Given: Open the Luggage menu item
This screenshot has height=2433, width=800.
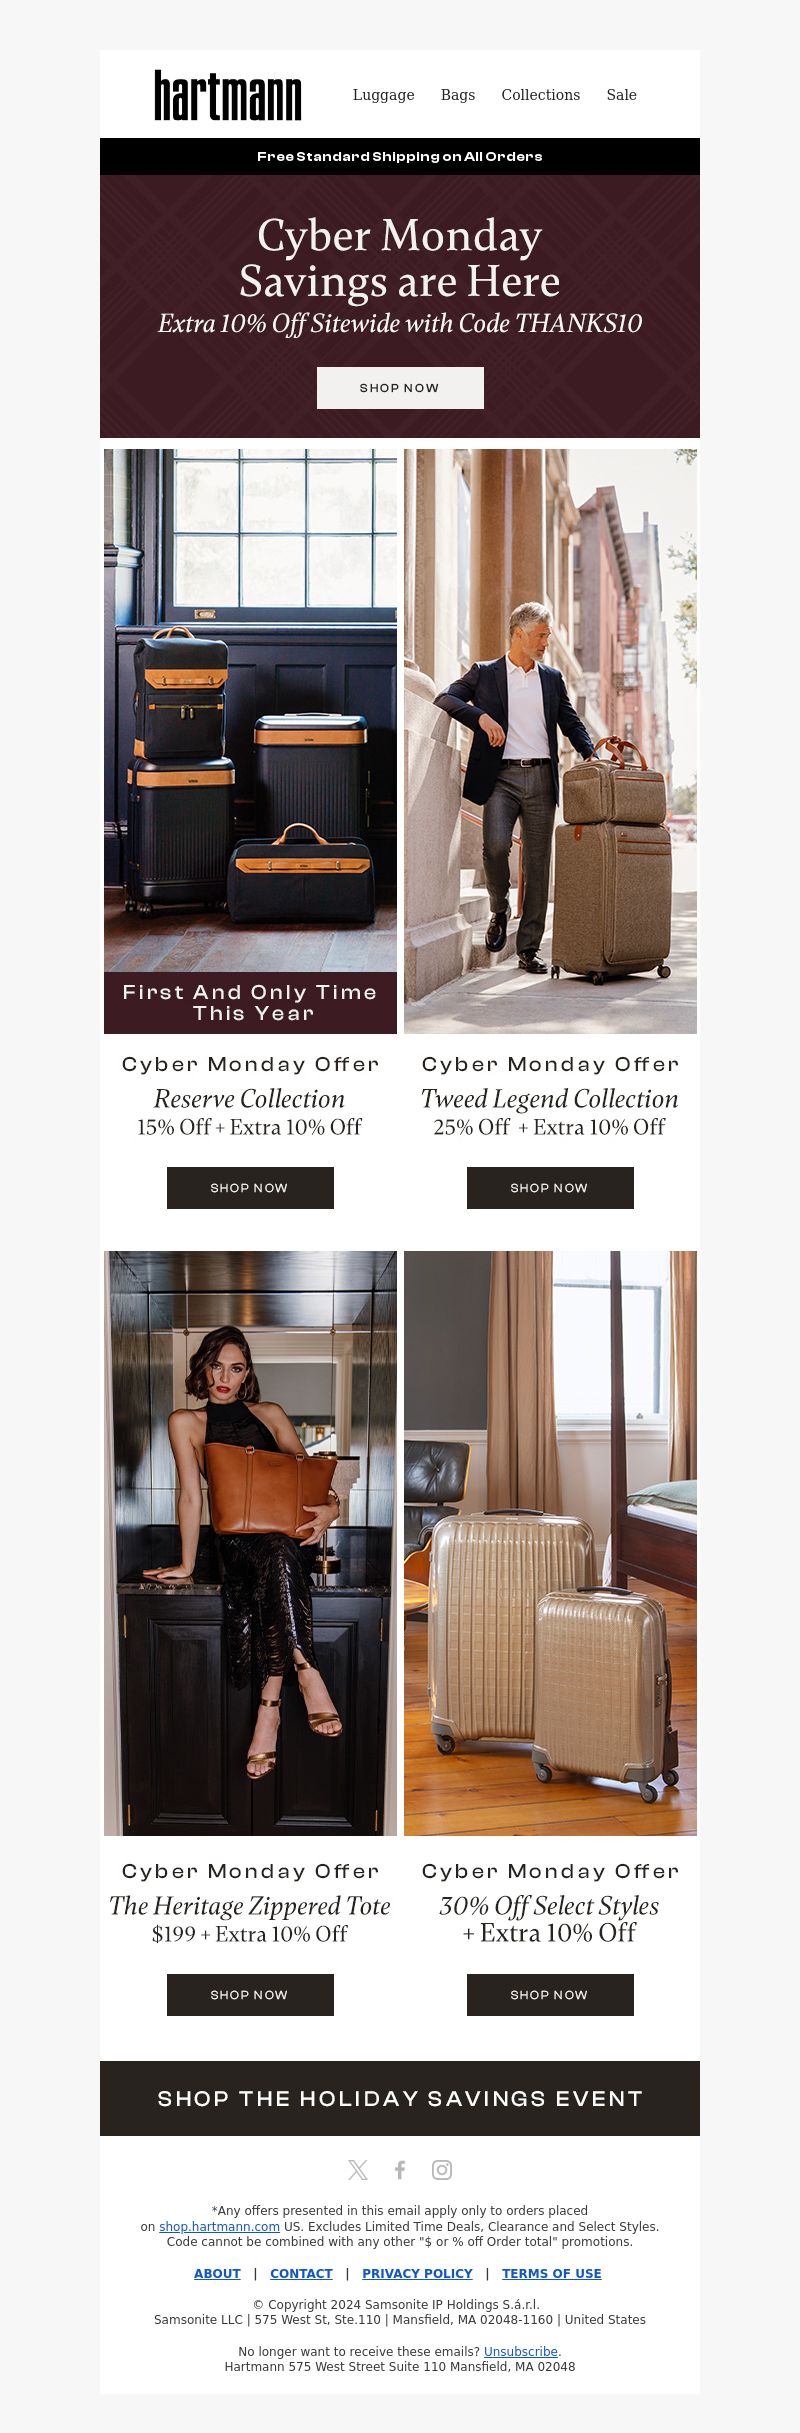Looking at the screenshot, I should (x=383, y=95).
